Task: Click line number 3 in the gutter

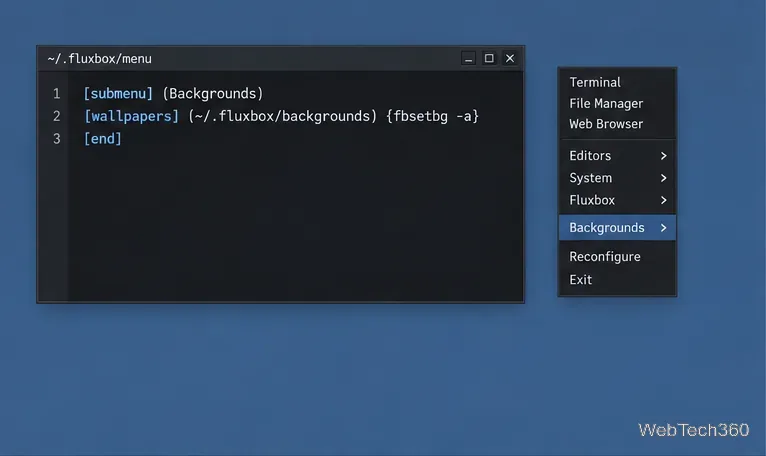Action: (57, 139)
